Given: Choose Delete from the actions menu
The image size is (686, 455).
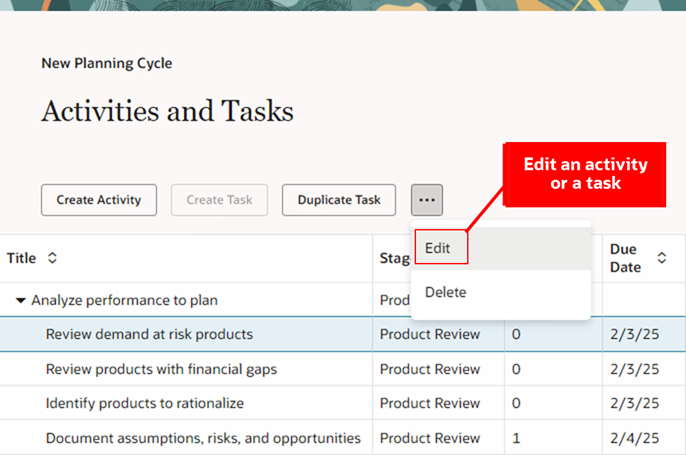Looking at the screenshot, I should [x=445, y=292].
